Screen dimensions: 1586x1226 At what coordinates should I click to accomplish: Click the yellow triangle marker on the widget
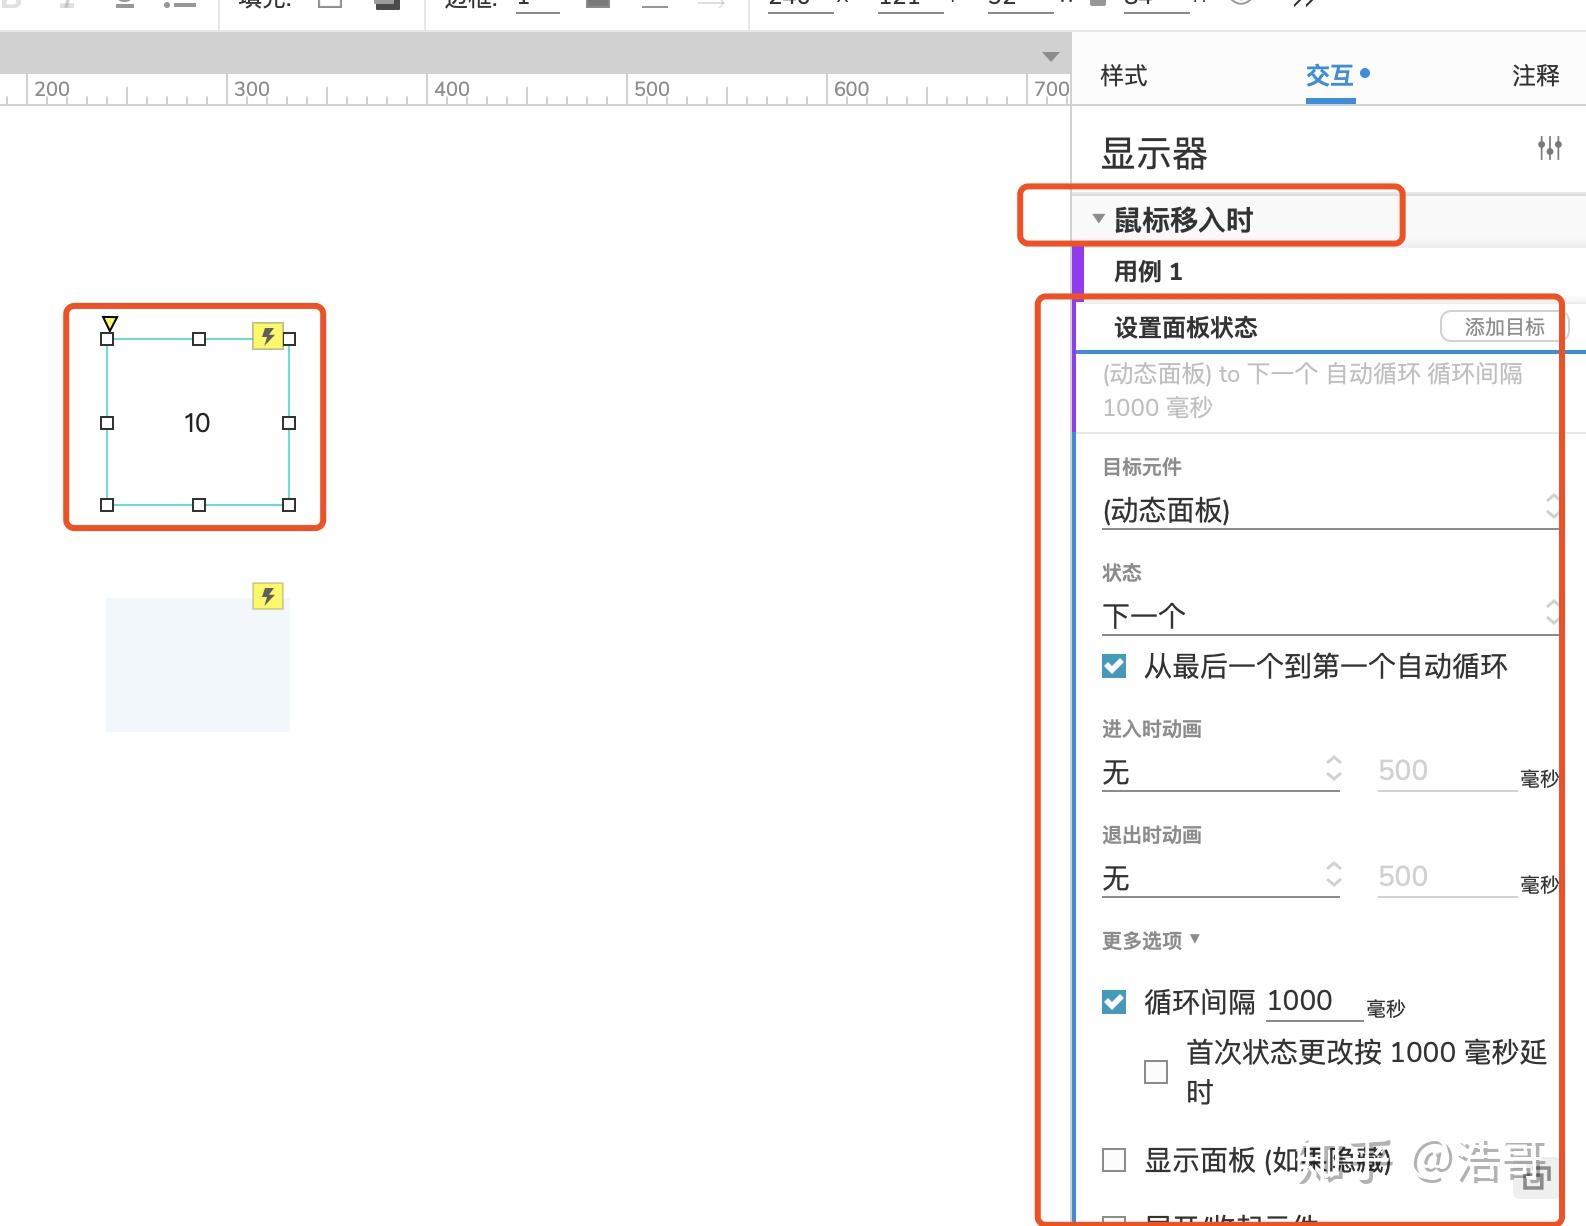tap(110, 323)
